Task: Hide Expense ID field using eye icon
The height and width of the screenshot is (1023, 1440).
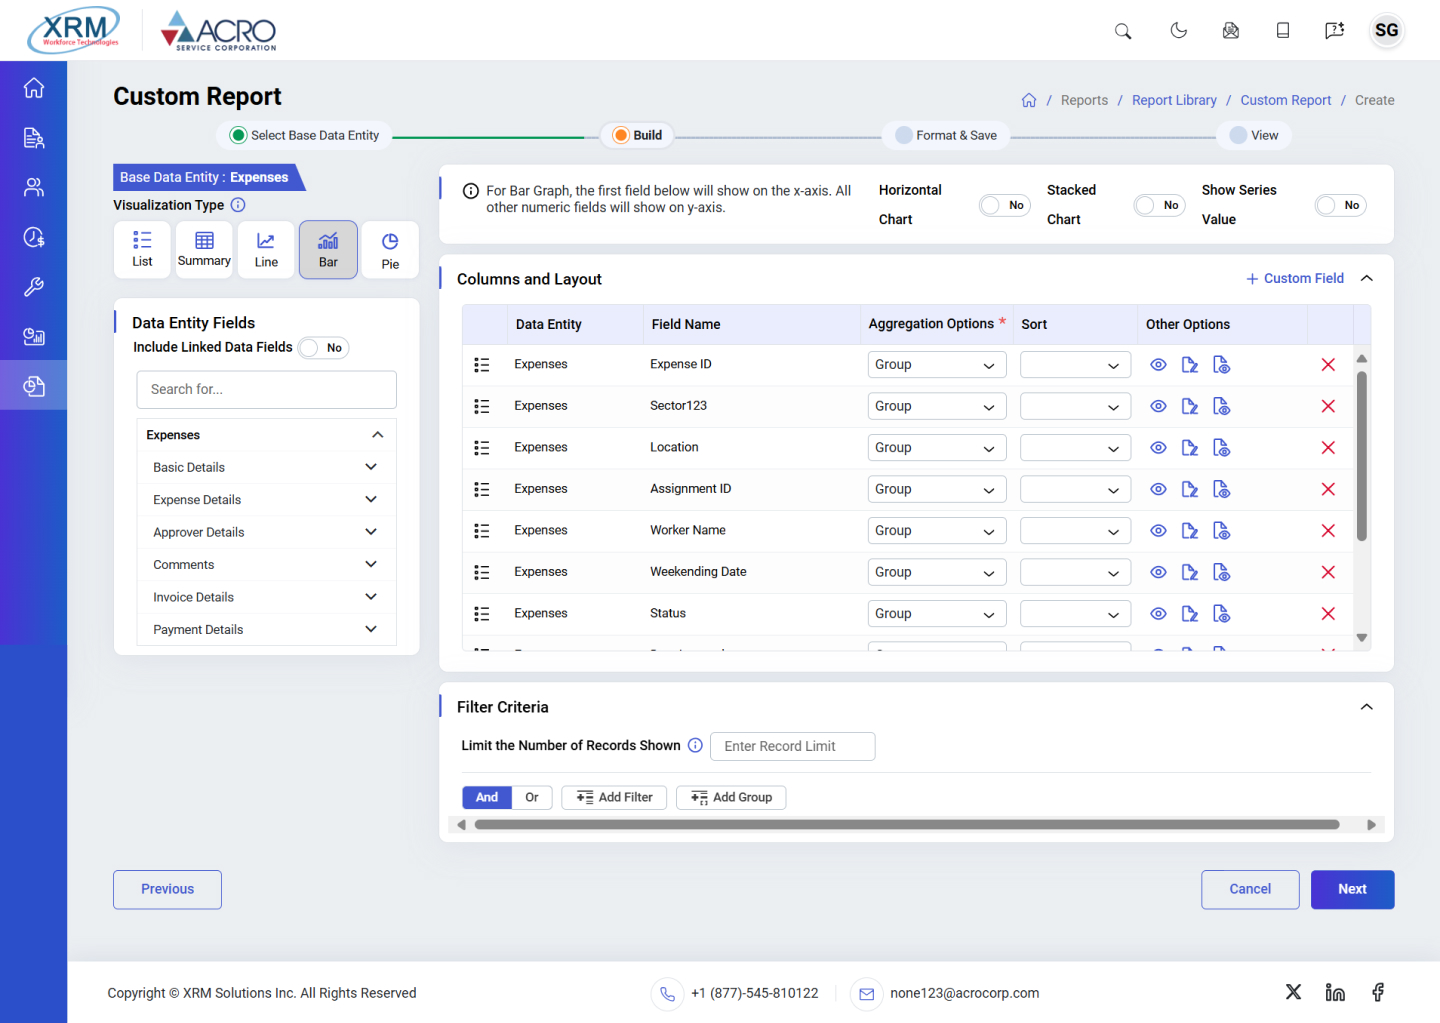Action: click(x=1158, y=365)
